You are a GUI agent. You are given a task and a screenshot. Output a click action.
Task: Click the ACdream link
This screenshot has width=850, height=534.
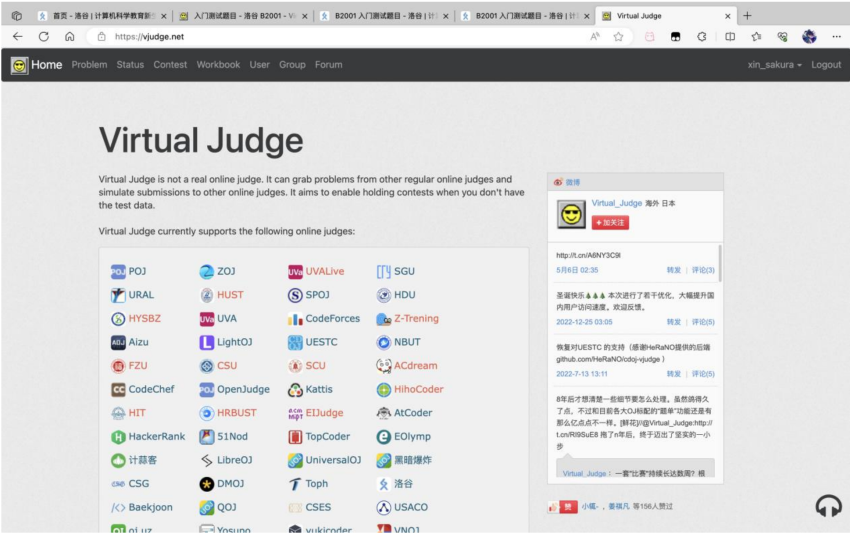pos(416,366)
